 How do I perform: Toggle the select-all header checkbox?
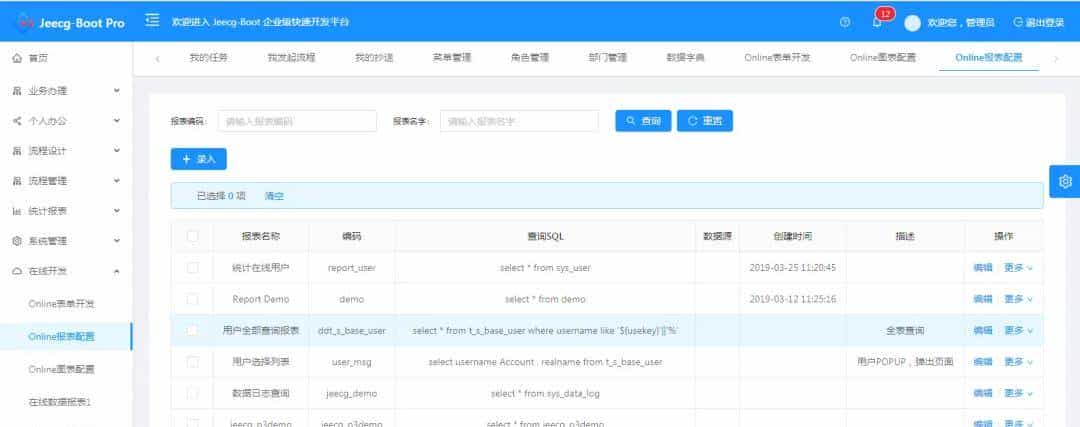[192, 236]
